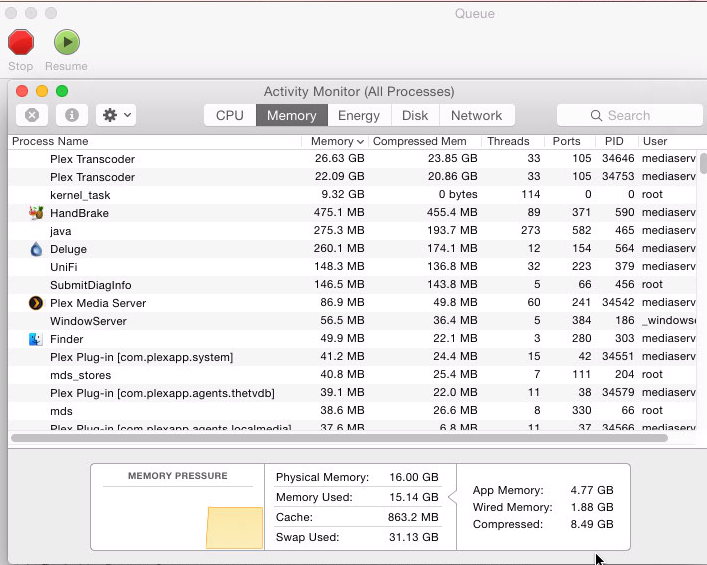707x565 pixels.
Task: Click the Wired Memory 1.88 GB value
Action: point(592,507)
